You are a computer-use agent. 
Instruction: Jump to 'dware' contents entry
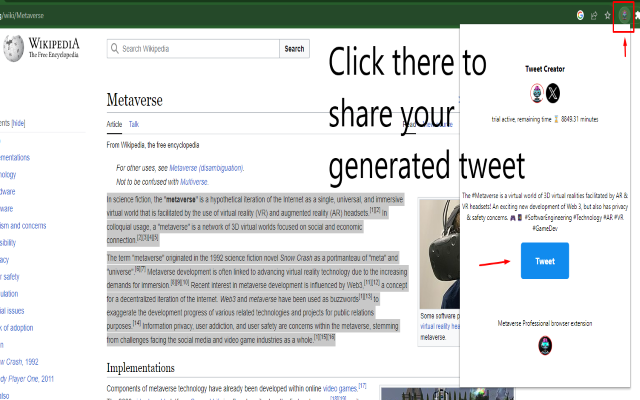point(8,191)
